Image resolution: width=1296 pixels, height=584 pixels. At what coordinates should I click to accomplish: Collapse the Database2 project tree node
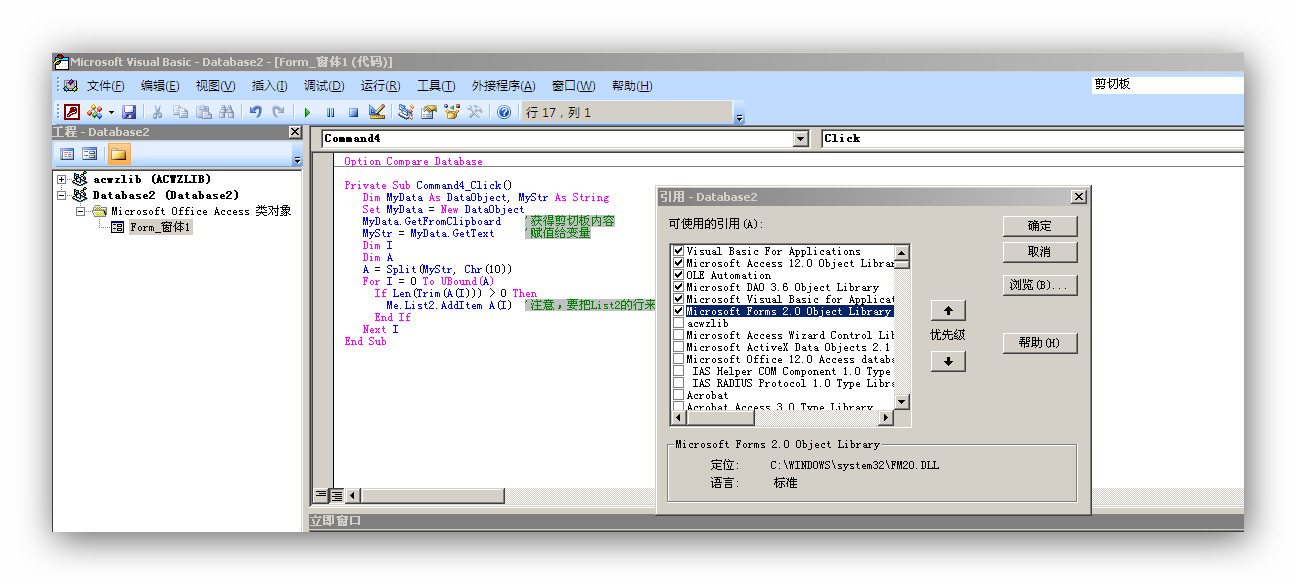[x=62, y=195]
